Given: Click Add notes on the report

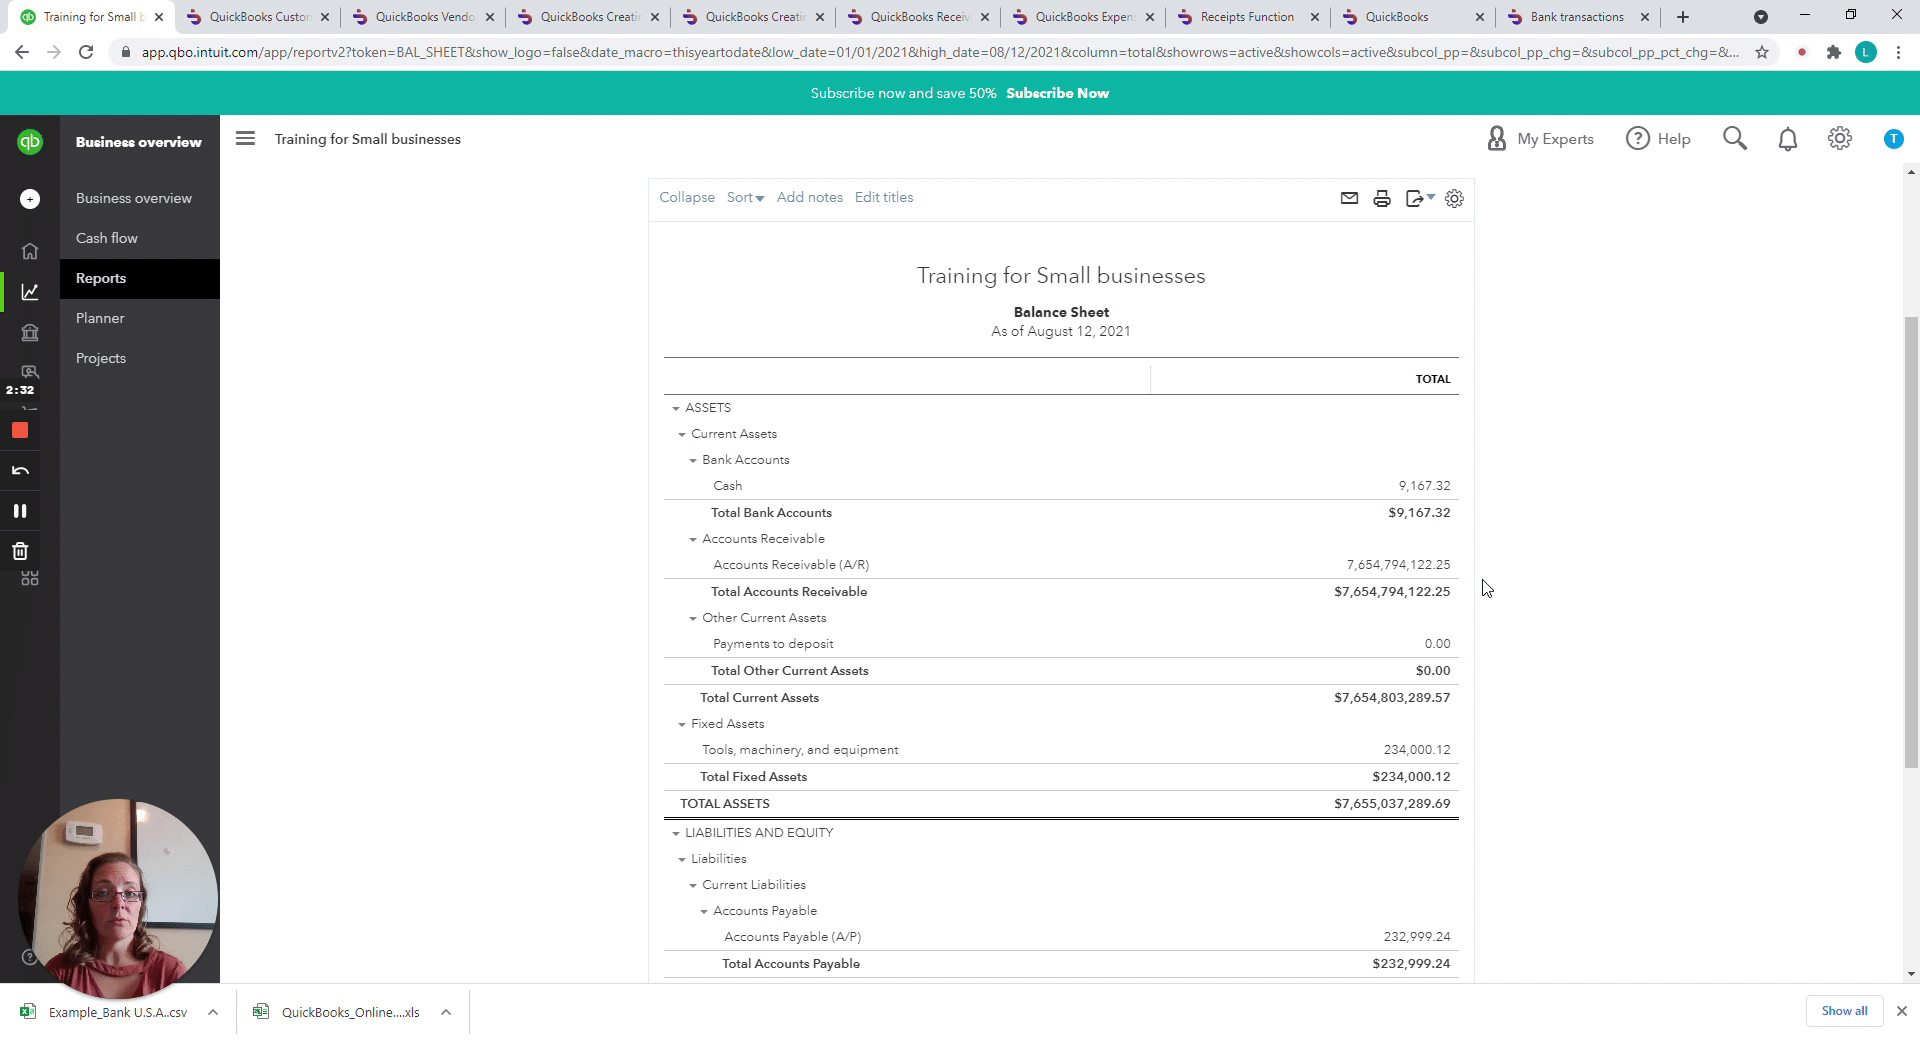Looking at the screenshot, I should pos(809,198).
